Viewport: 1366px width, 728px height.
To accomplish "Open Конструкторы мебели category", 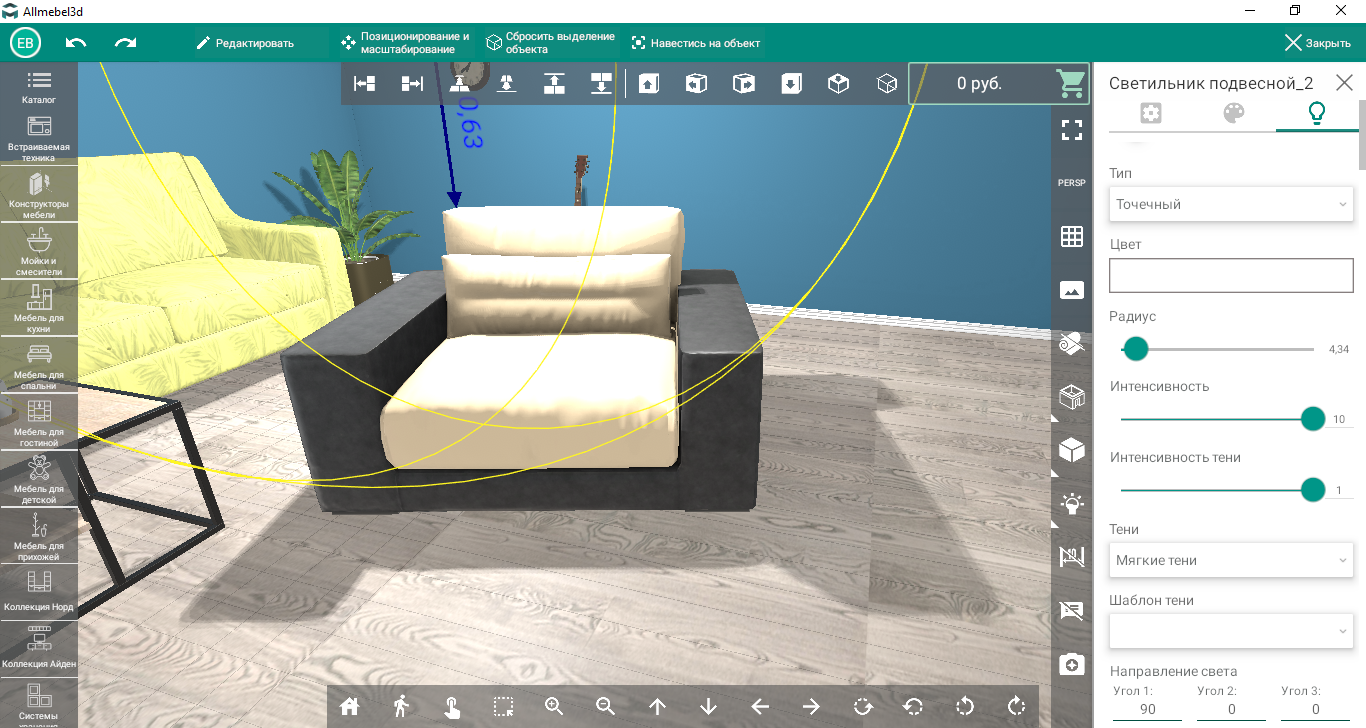I will pyautogui.click(x=39, y=196).
